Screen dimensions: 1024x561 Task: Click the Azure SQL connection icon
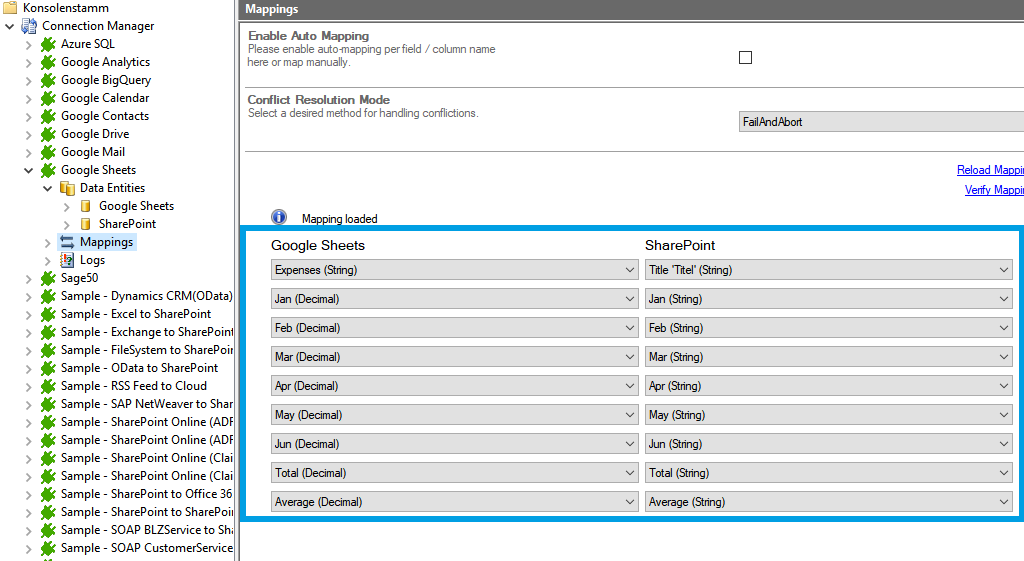(x=48, y=44)
